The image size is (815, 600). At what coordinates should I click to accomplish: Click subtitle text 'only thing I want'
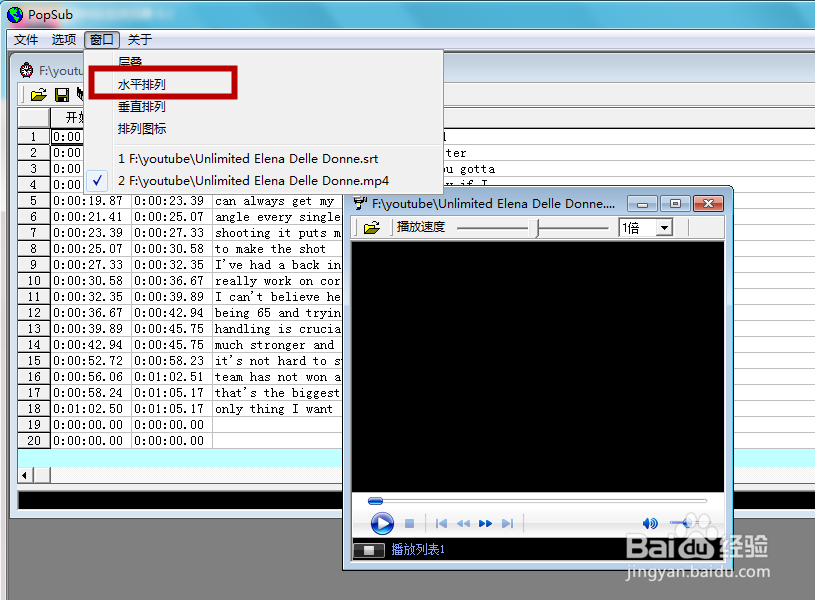tap(273, 409)
